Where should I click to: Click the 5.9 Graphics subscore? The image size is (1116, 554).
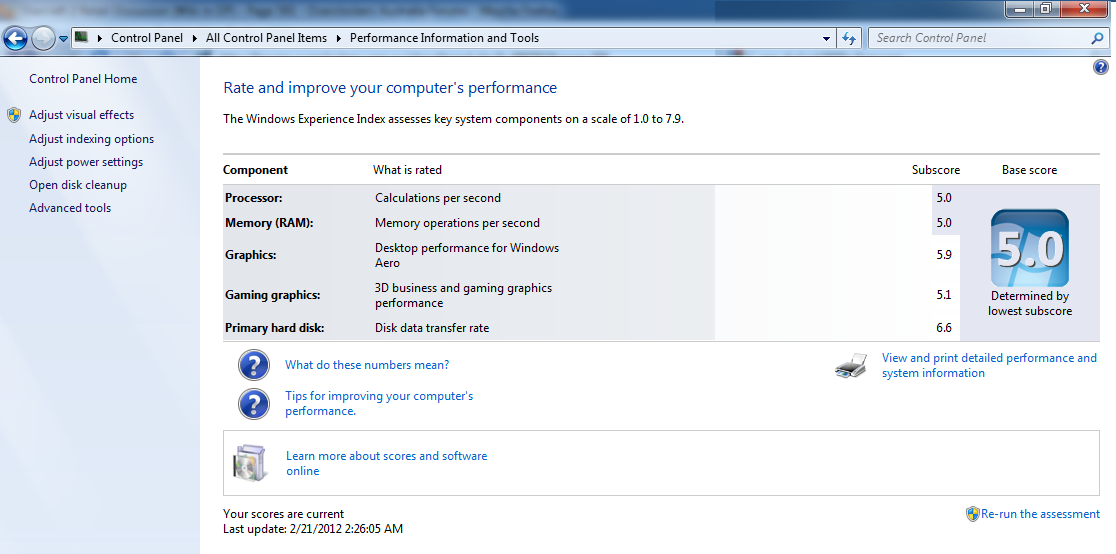(x=944, y=255)
